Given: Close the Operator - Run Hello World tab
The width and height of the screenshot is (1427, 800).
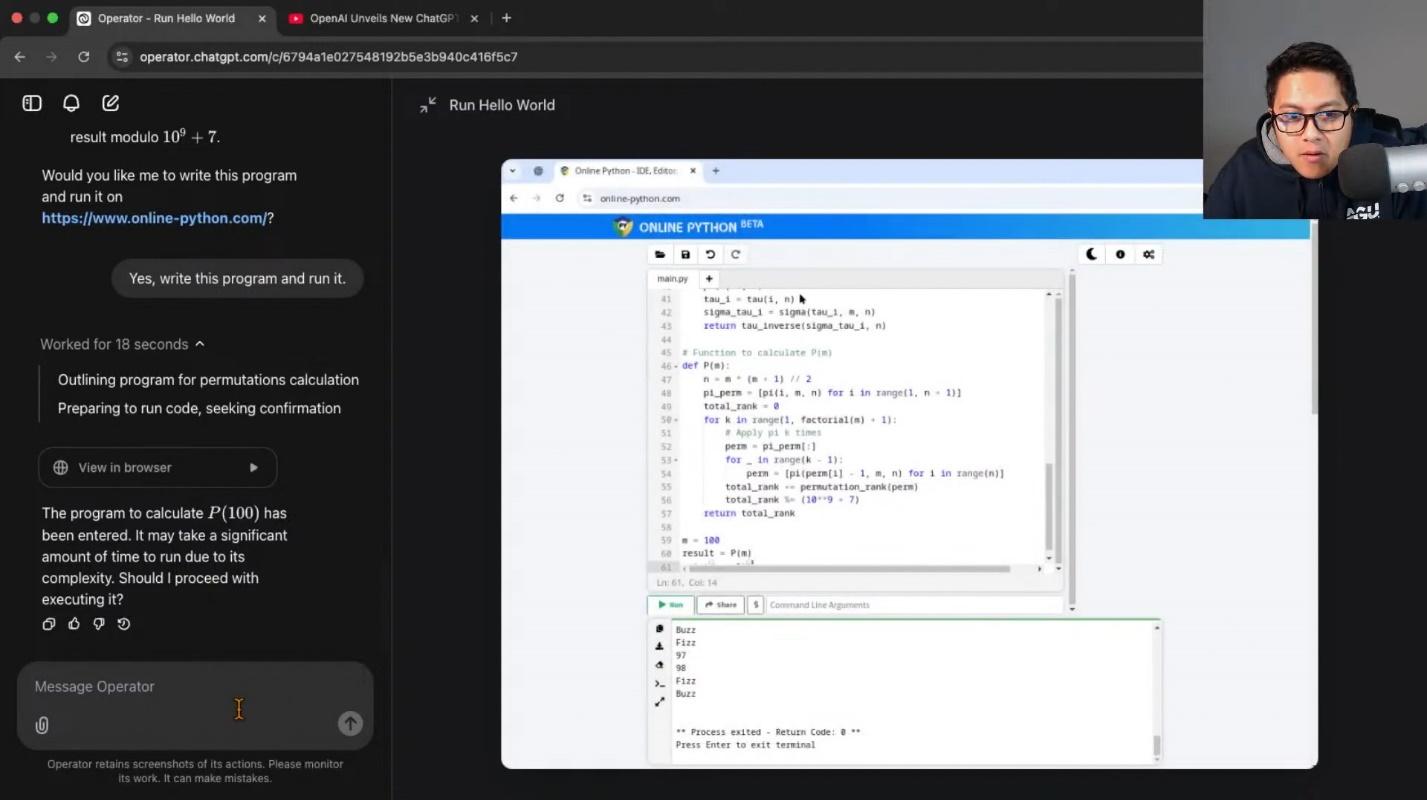Looking at the screenshot, I should pyautogui.click(x=262, y=18).
